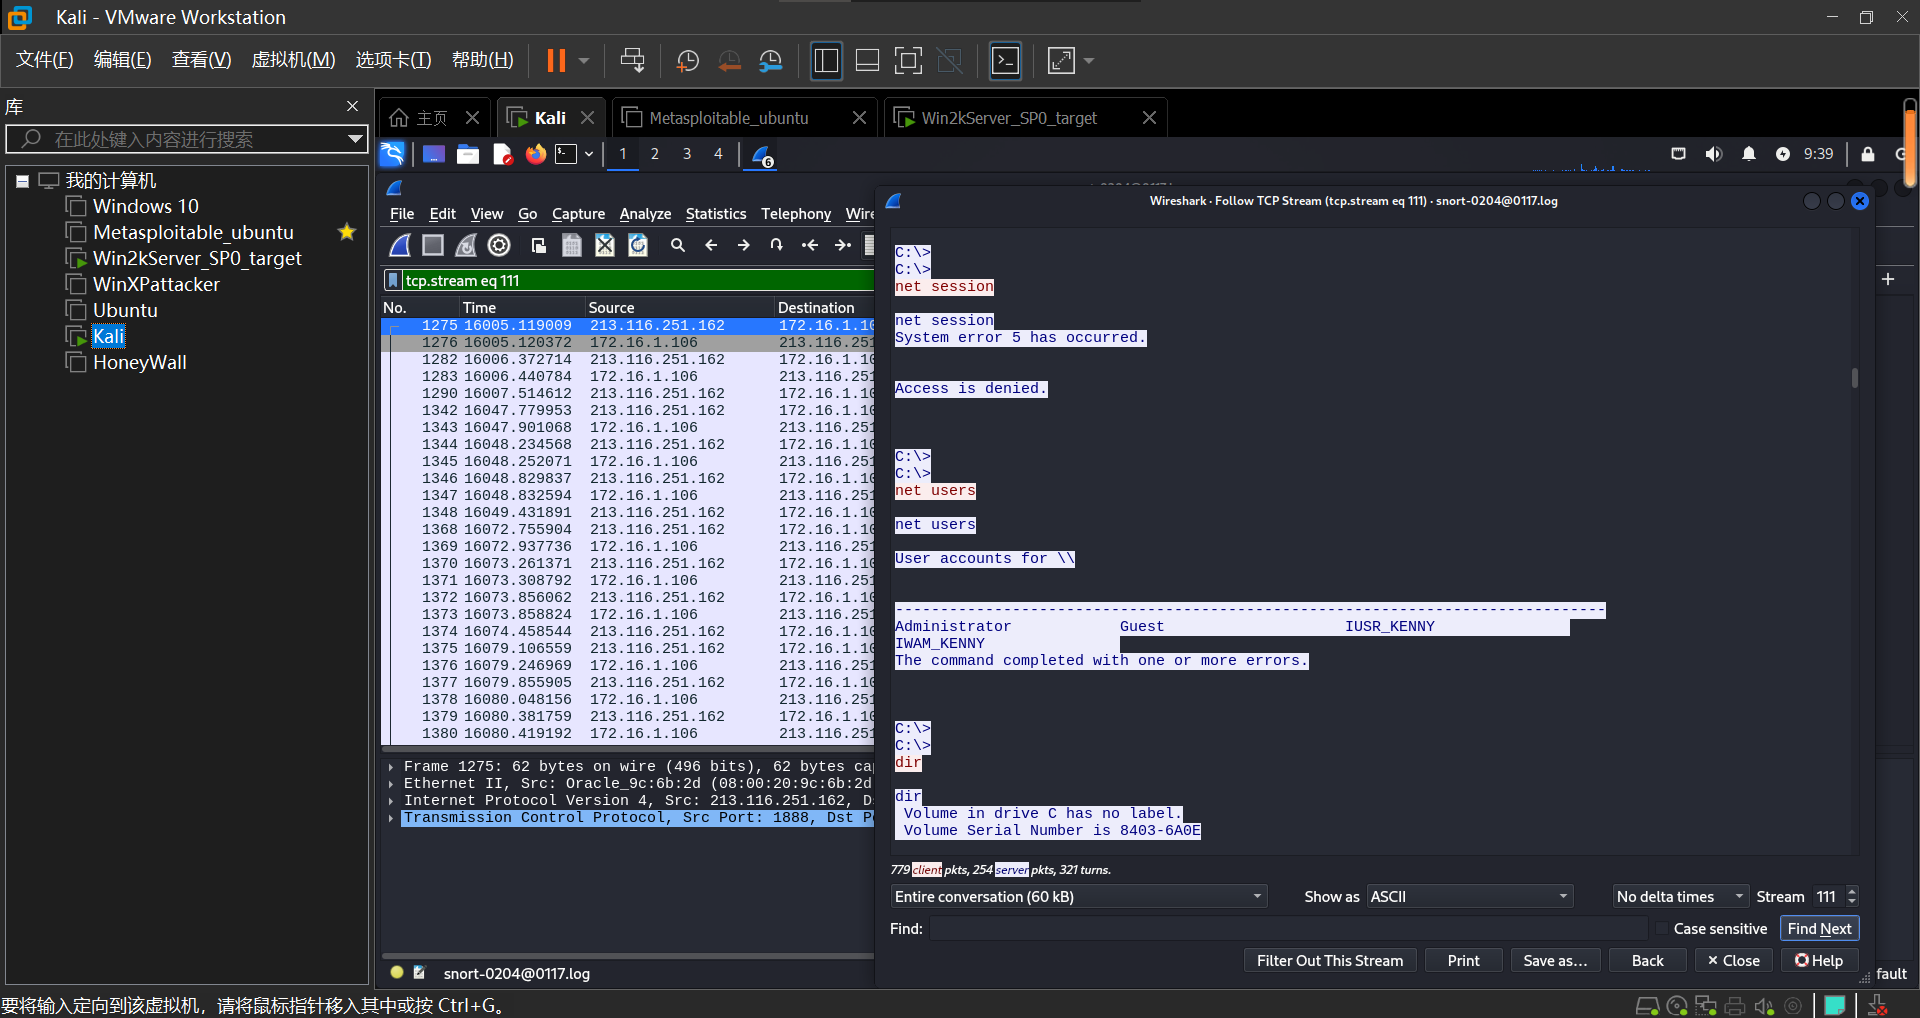The image size is (1920, 1018).
Task: Open the Entire conversation dropdown
Action: (x=1078, y=897)
